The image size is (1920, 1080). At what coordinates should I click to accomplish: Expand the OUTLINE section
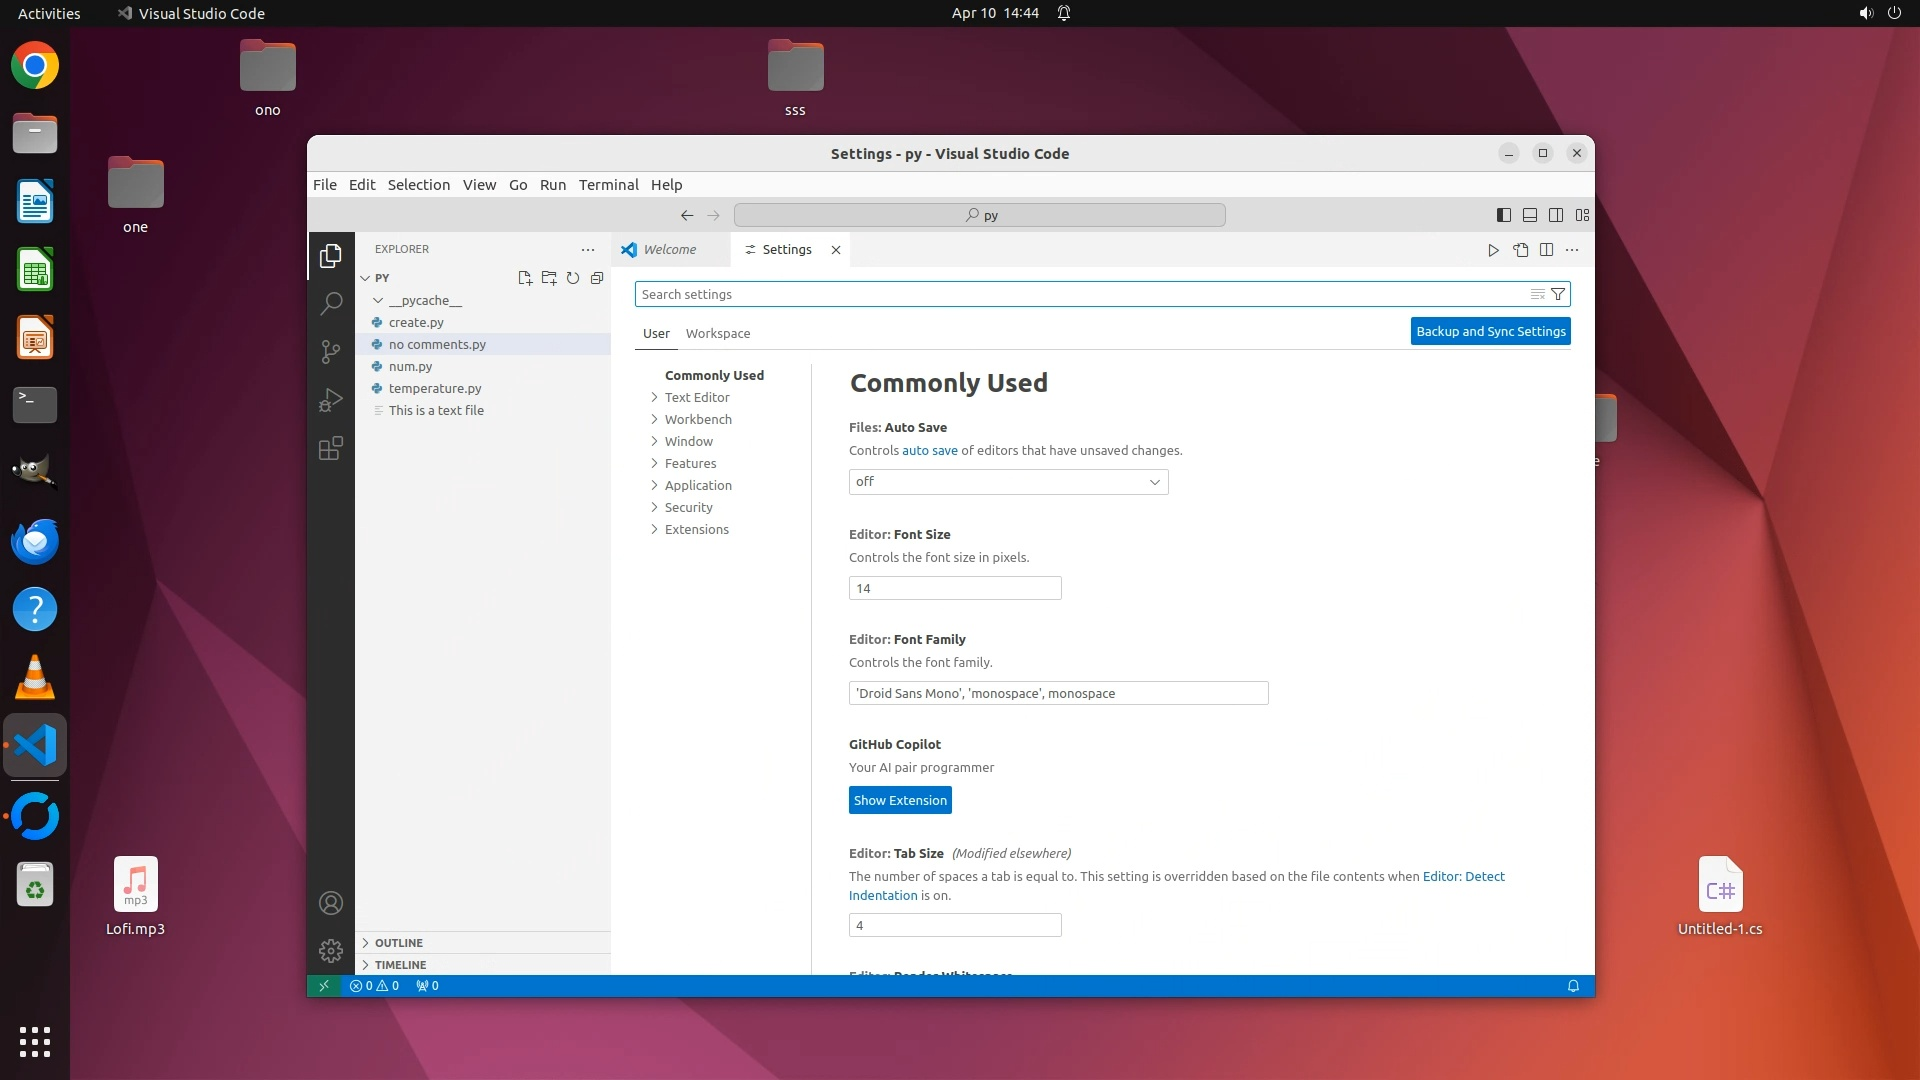pos(399,943)
